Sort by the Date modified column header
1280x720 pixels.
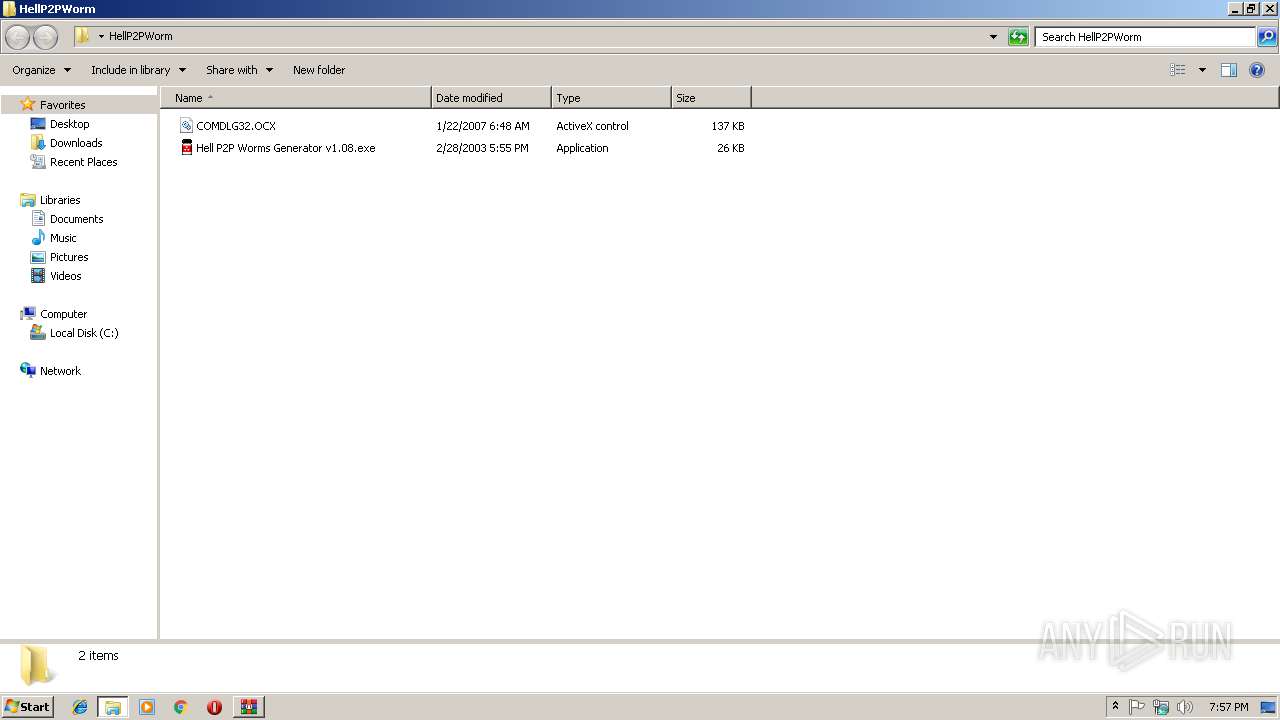(x=491, y=98)
